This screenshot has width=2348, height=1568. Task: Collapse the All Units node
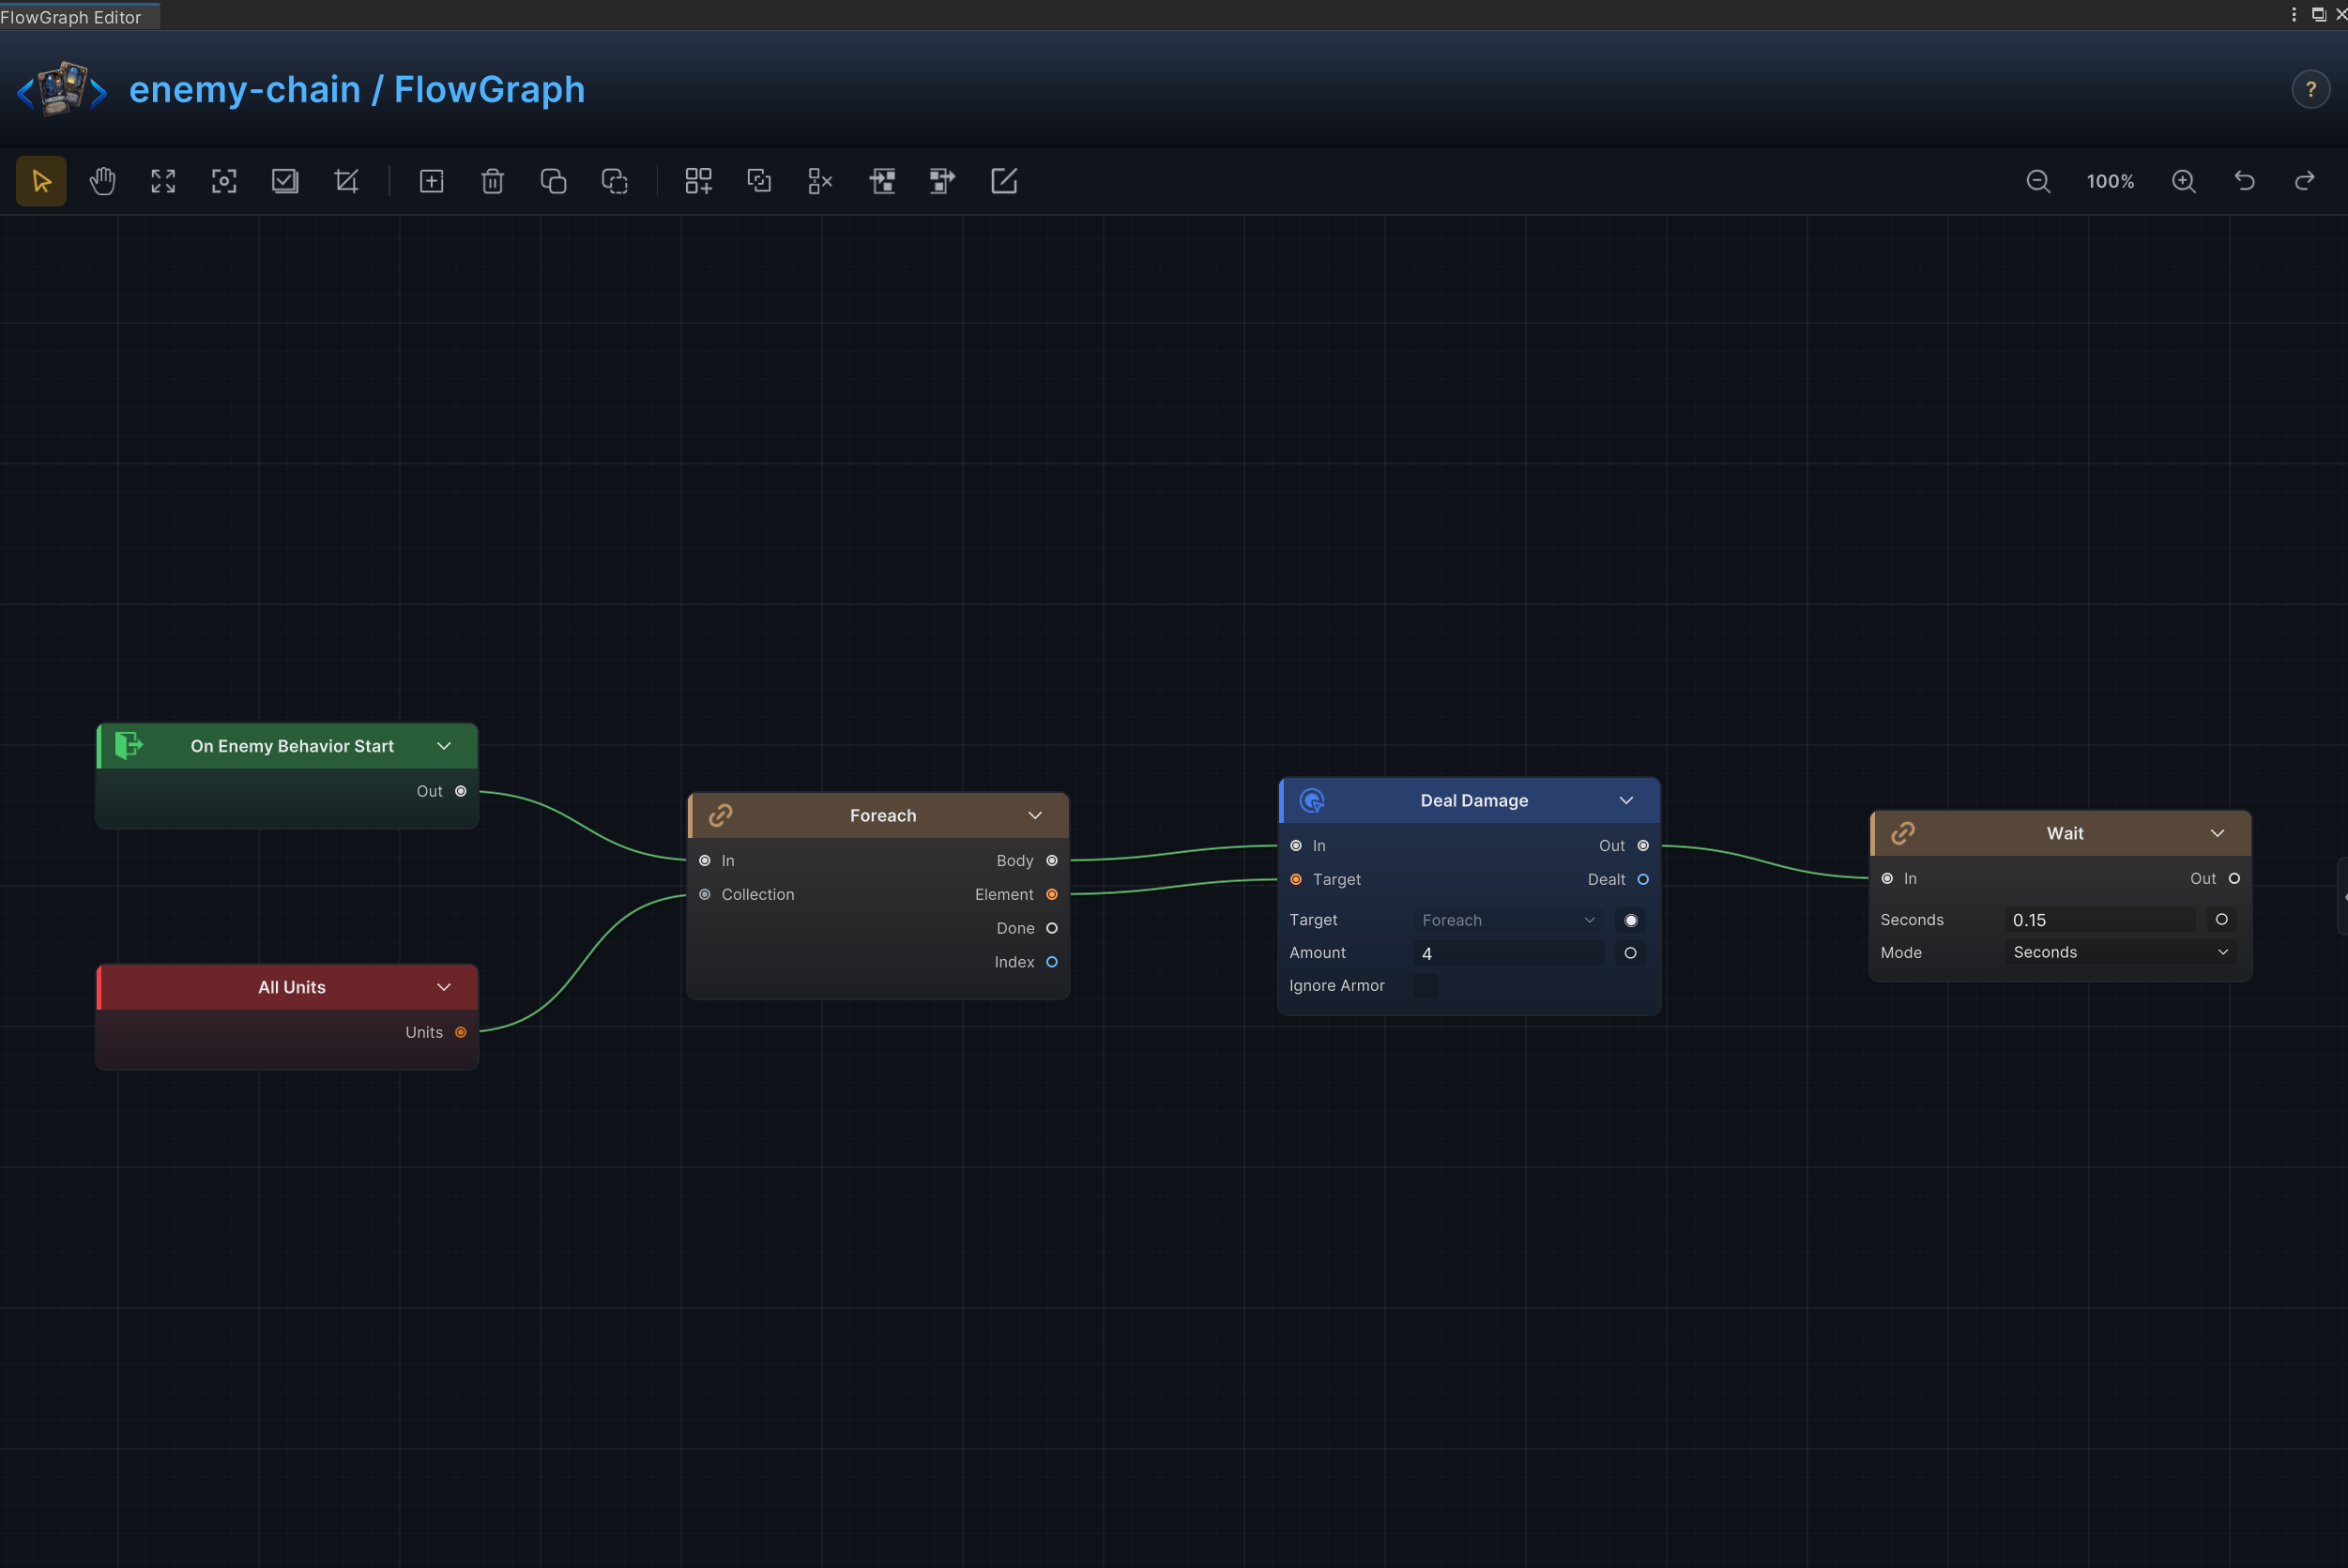click(x=444, y=987)
